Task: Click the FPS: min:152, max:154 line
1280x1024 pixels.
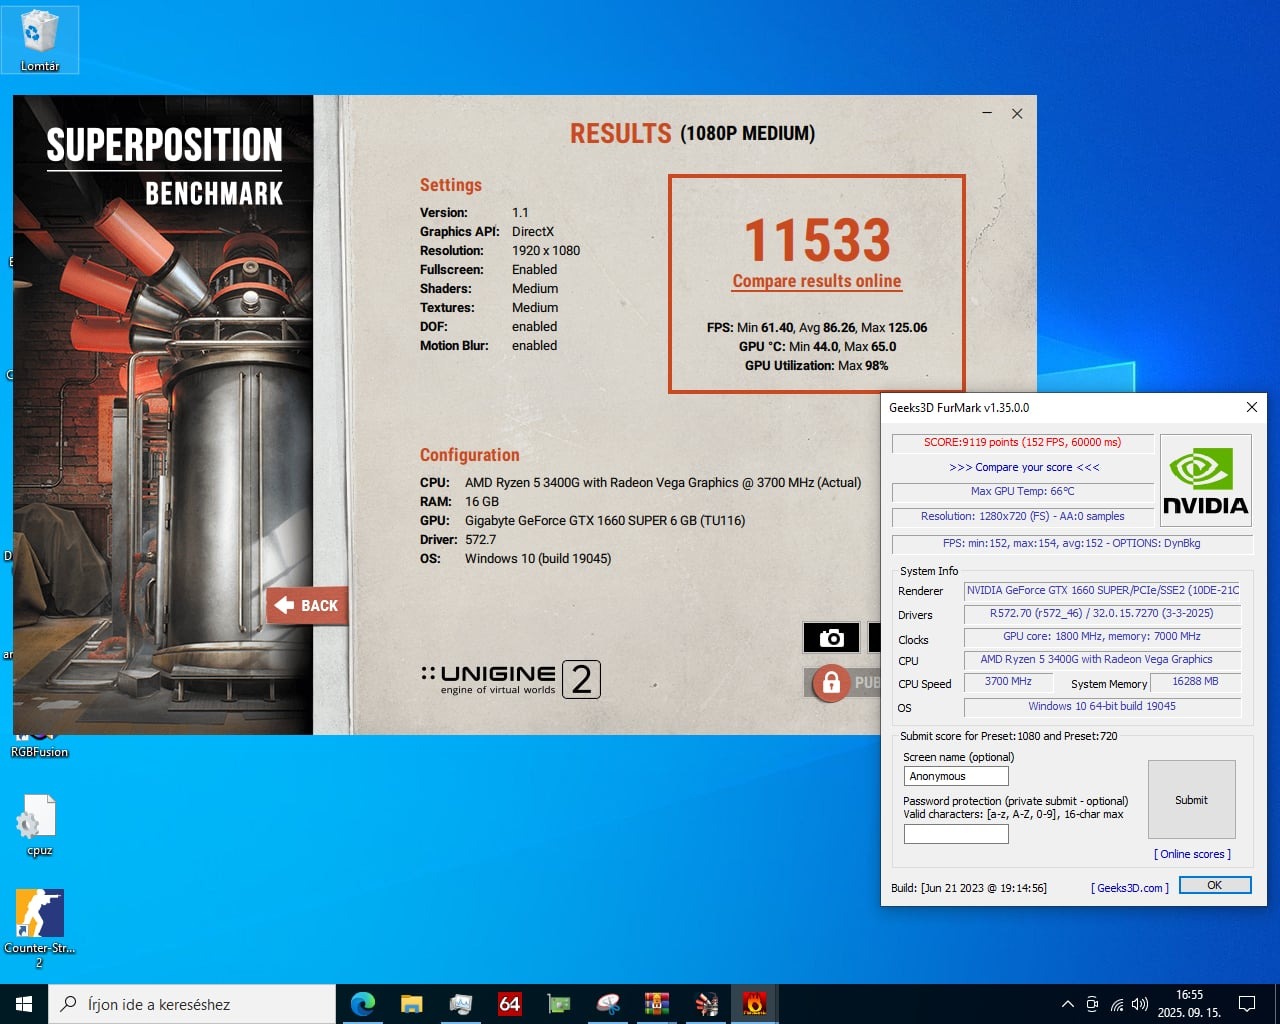Action: click(1071, 543)
